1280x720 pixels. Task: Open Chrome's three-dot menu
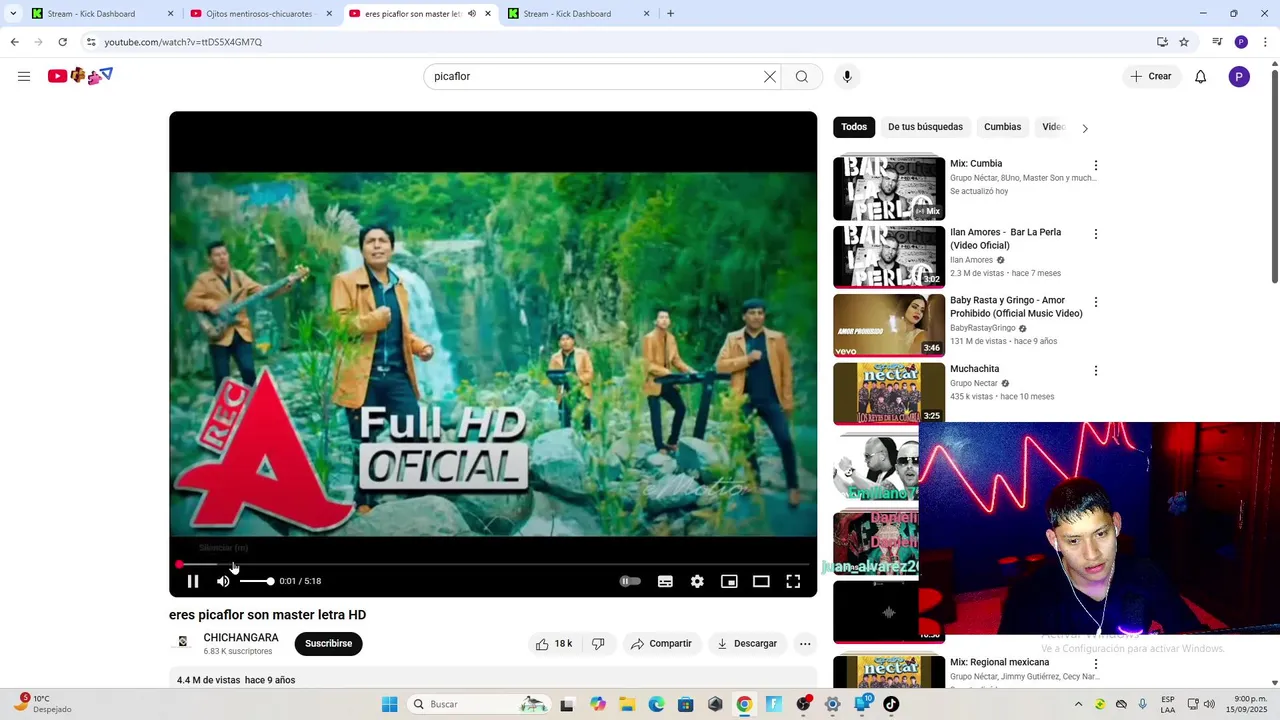click(x=1266, y=42)
